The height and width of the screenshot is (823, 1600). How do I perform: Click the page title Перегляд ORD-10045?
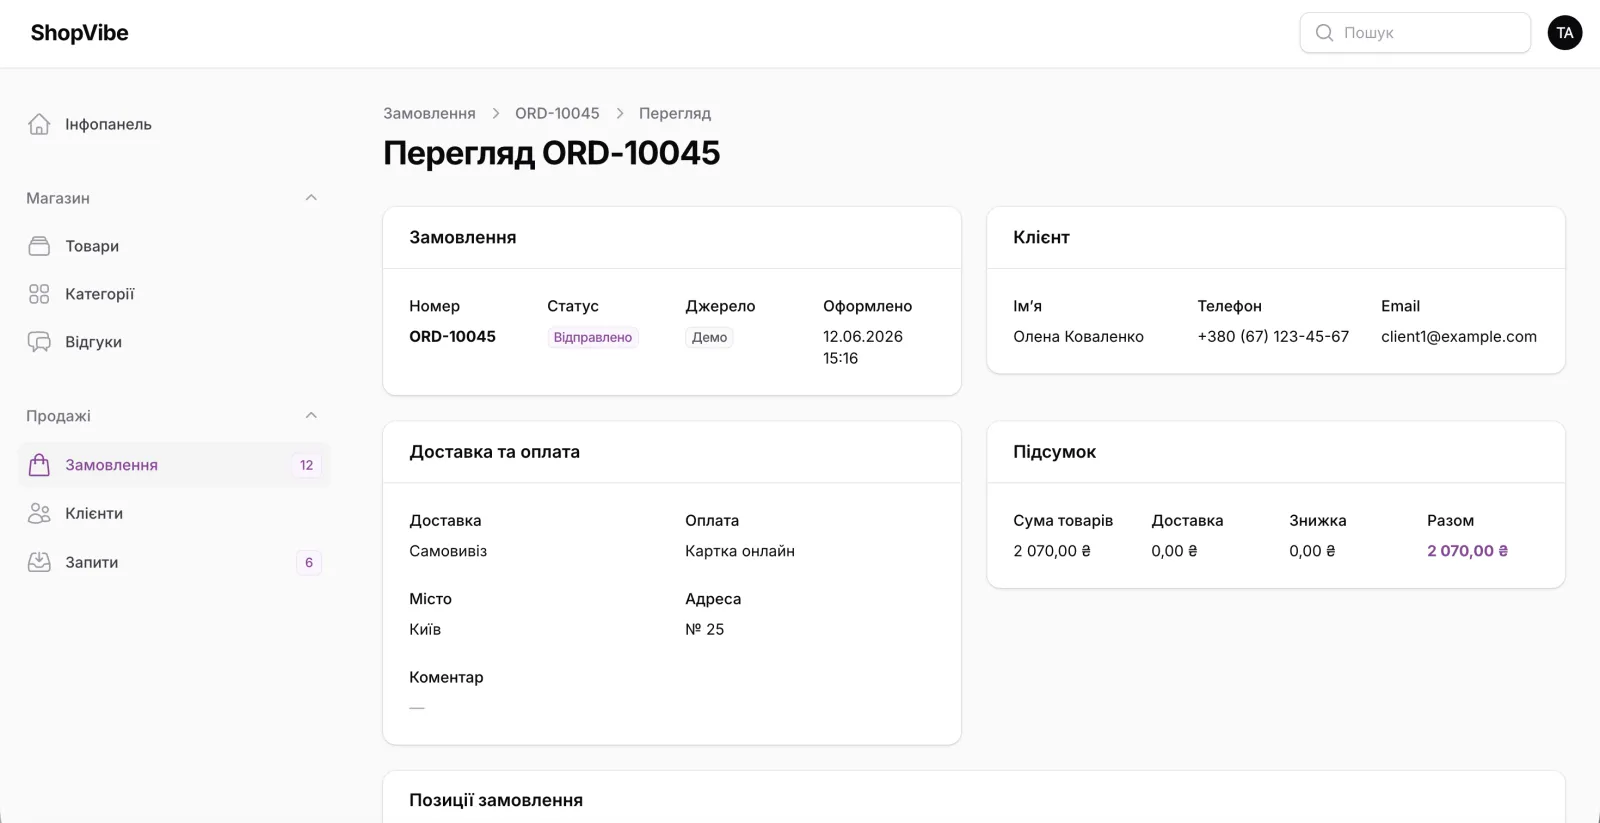pyautogui.click(x=551, y=153)
